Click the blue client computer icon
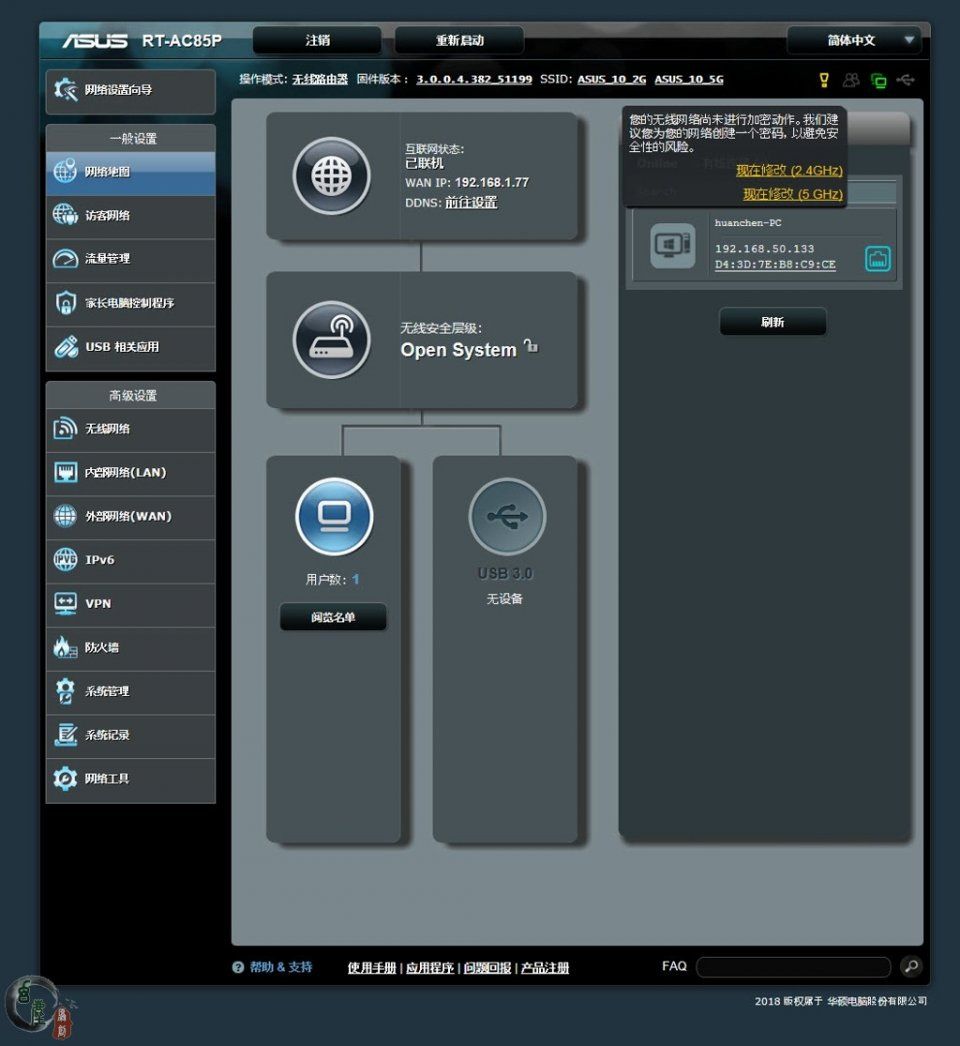Viewport: 960px width, 1046px height. point(334,516)
